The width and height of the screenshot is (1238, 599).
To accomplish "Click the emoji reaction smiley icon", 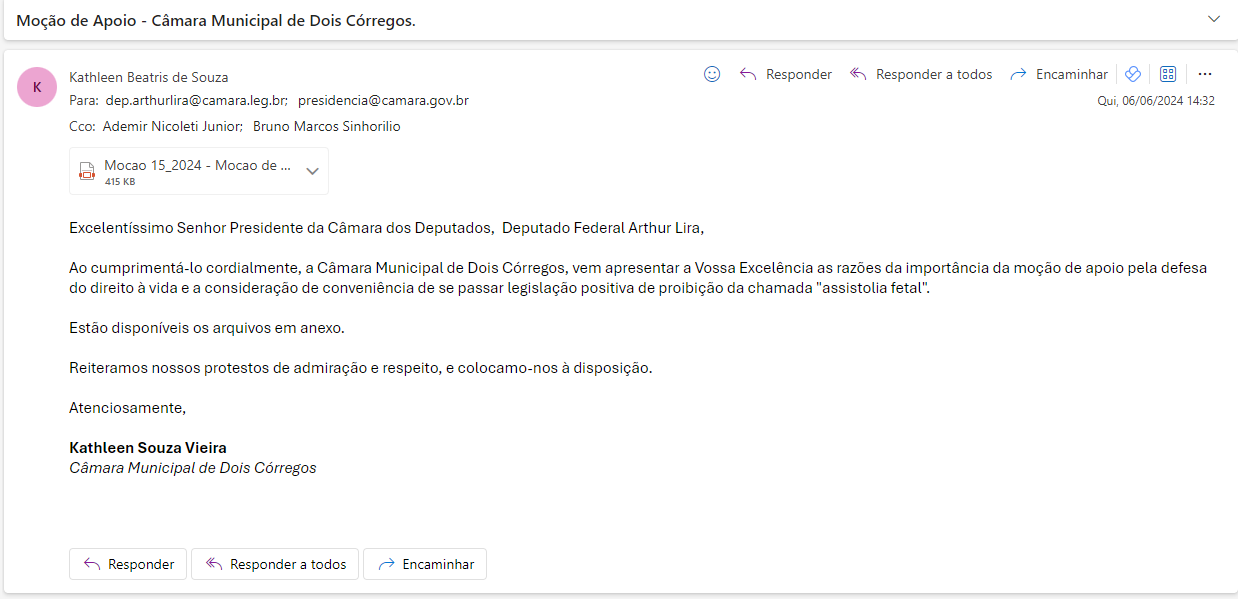I will 712,74.
